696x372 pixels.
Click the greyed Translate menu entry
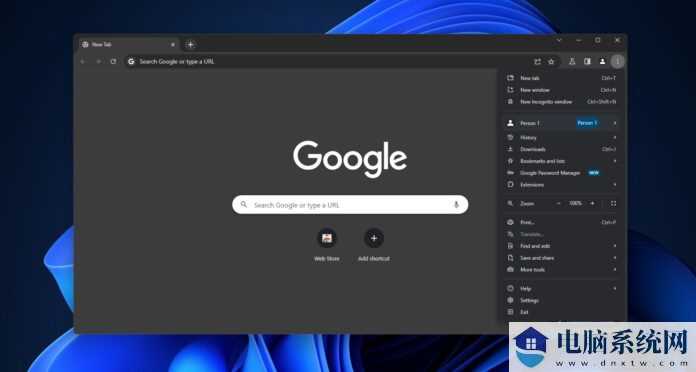point(561,234)
